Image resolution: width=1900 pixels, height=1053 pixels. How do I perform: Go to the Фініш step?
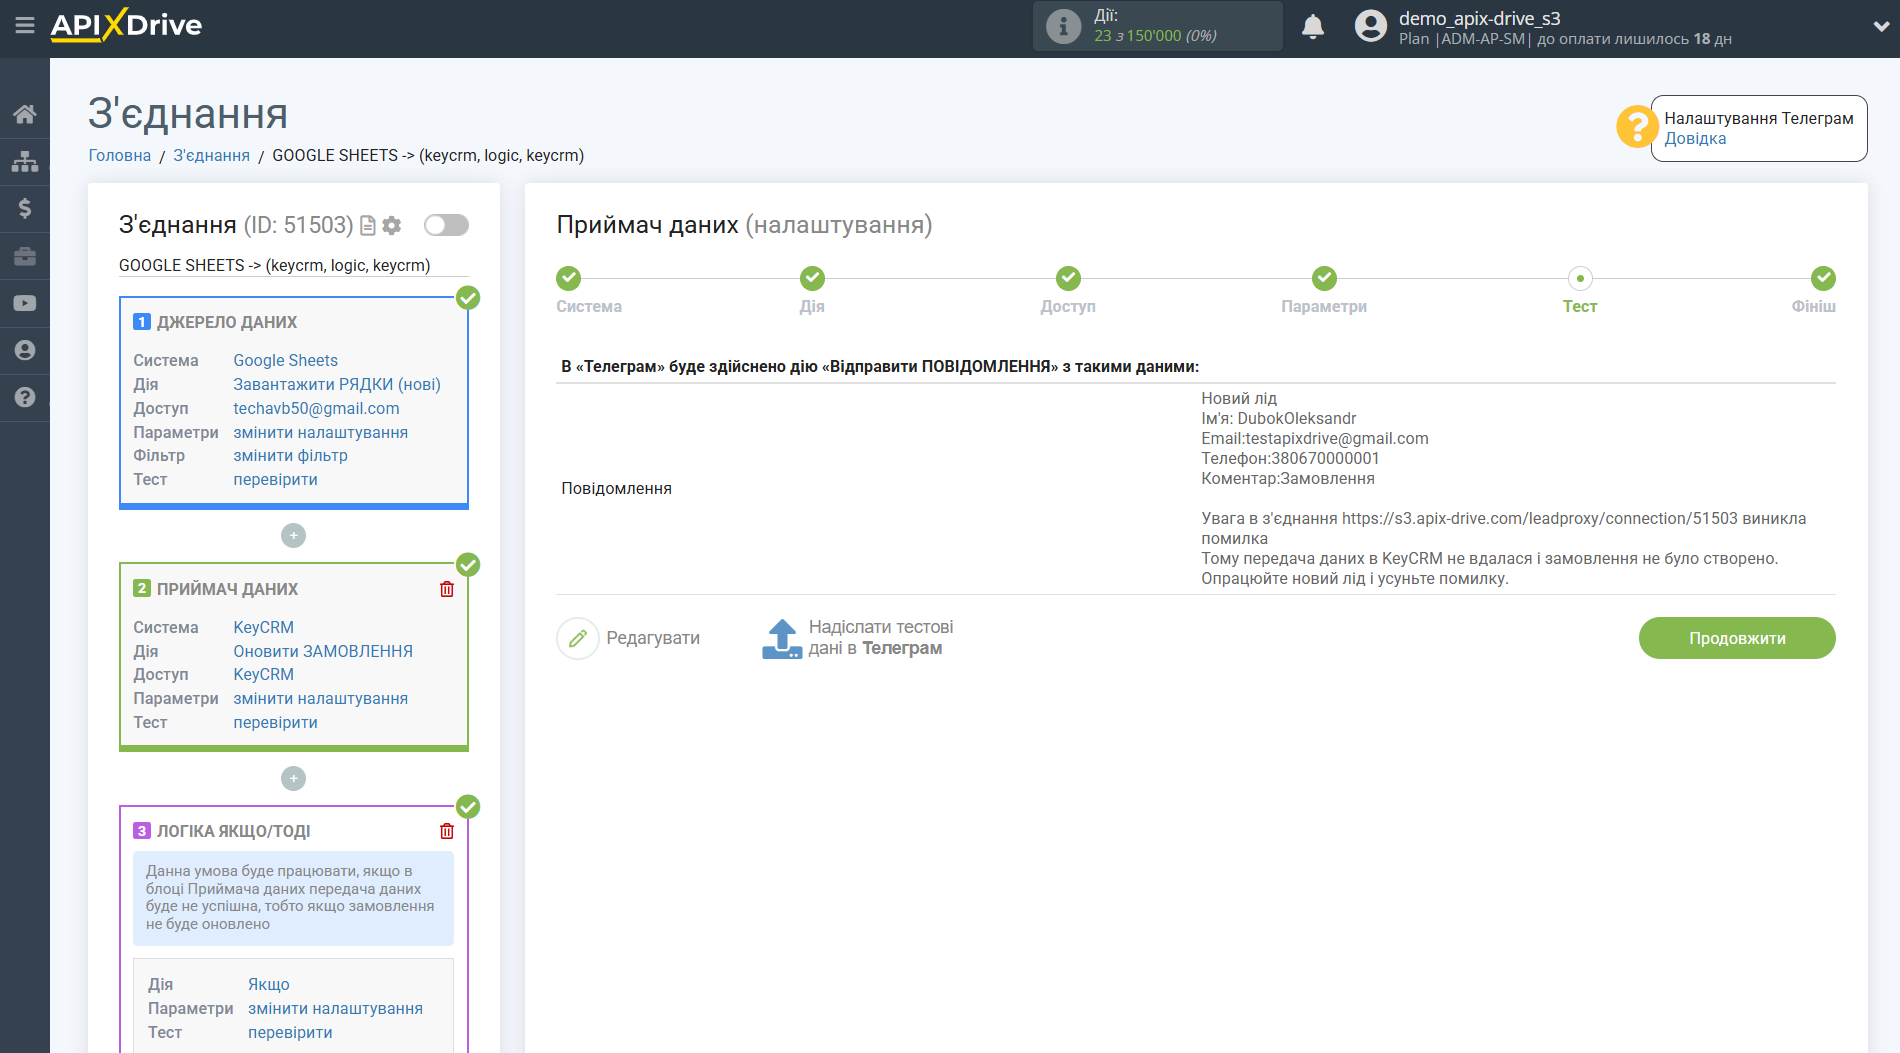[1823, 278]
